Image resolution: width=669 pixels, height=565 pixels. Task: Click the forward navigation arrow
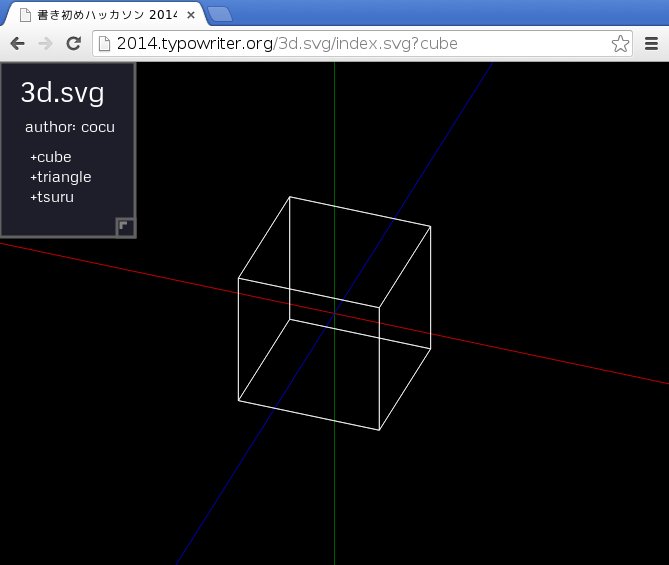pyautogui.click(x=45, y=43)
